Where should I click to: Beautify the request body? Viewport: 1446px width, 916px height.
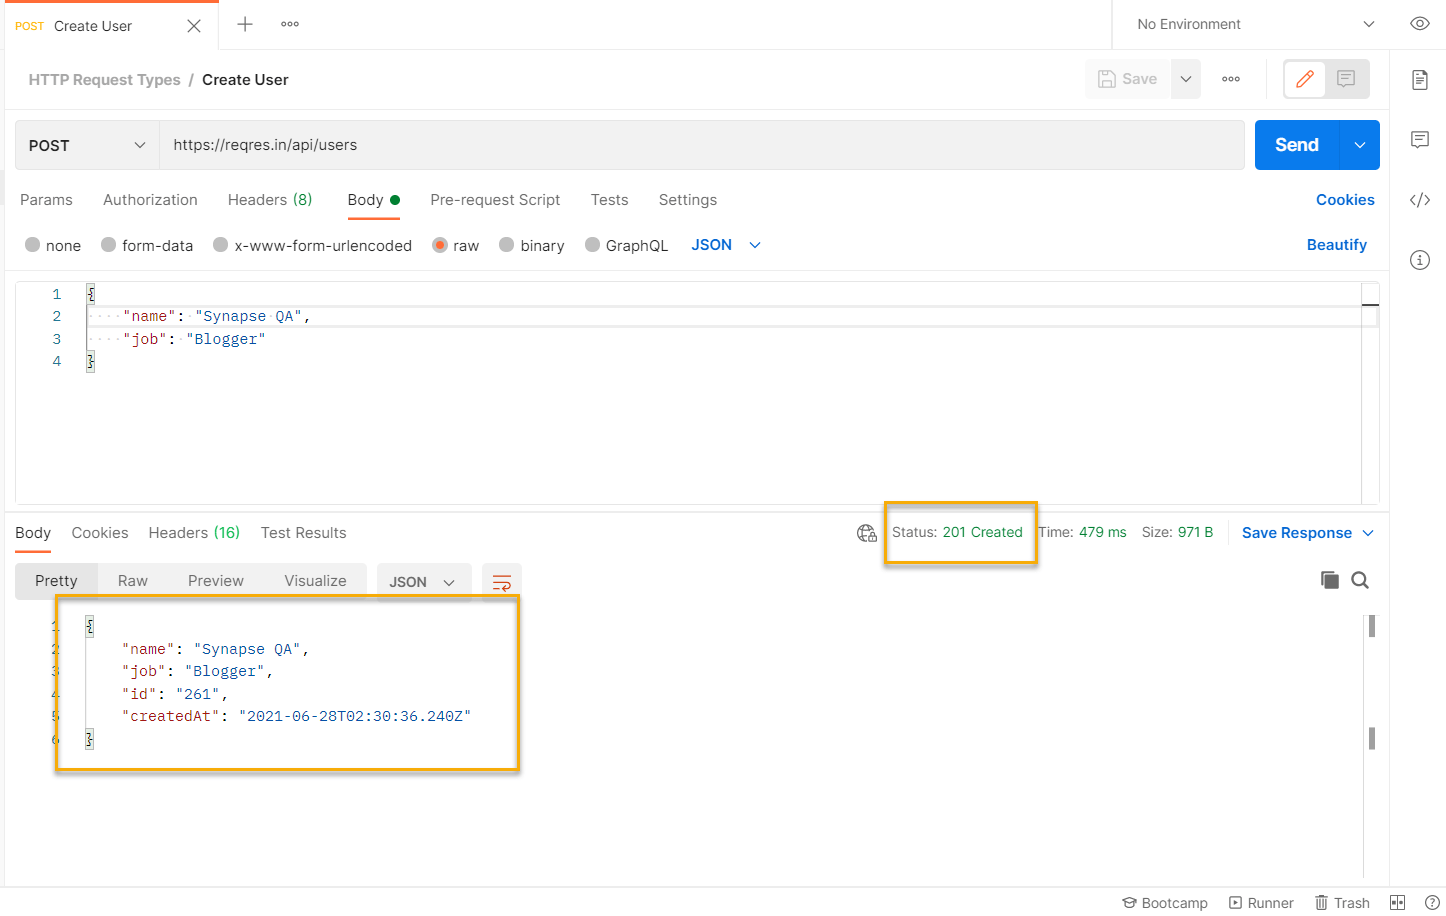pyautogui.click(x=1336, y=245)
